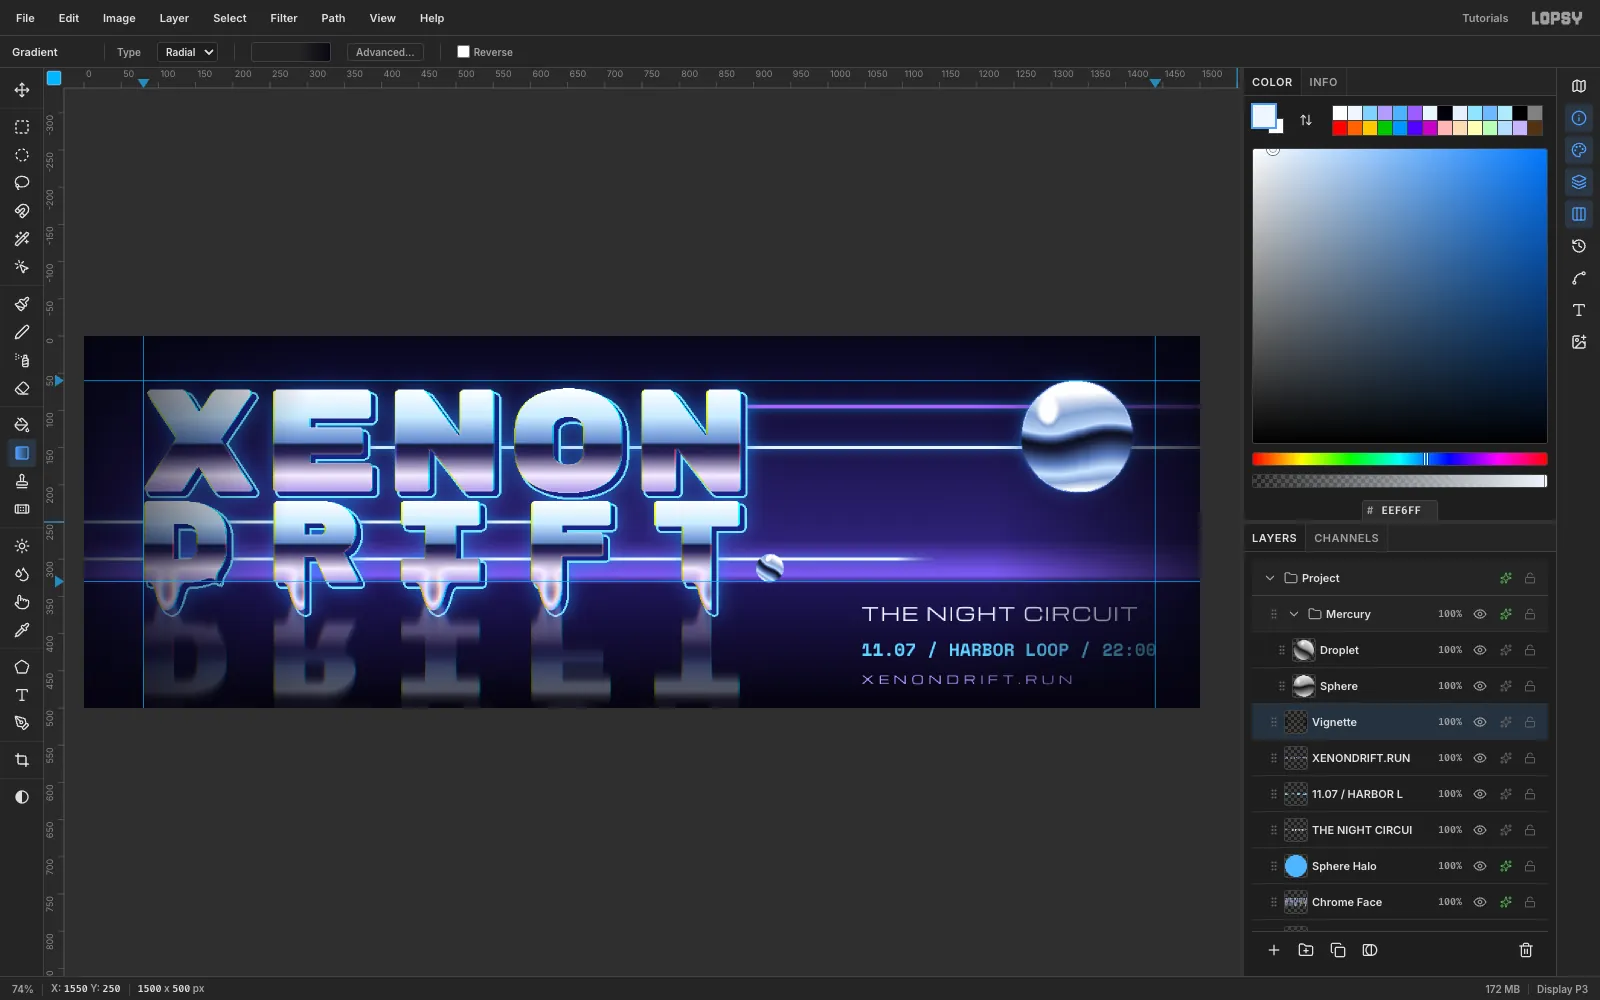The width and height of the screenshot is (1600, 1000).
Task: Click the hex color input field
Action: point(1400,510)
